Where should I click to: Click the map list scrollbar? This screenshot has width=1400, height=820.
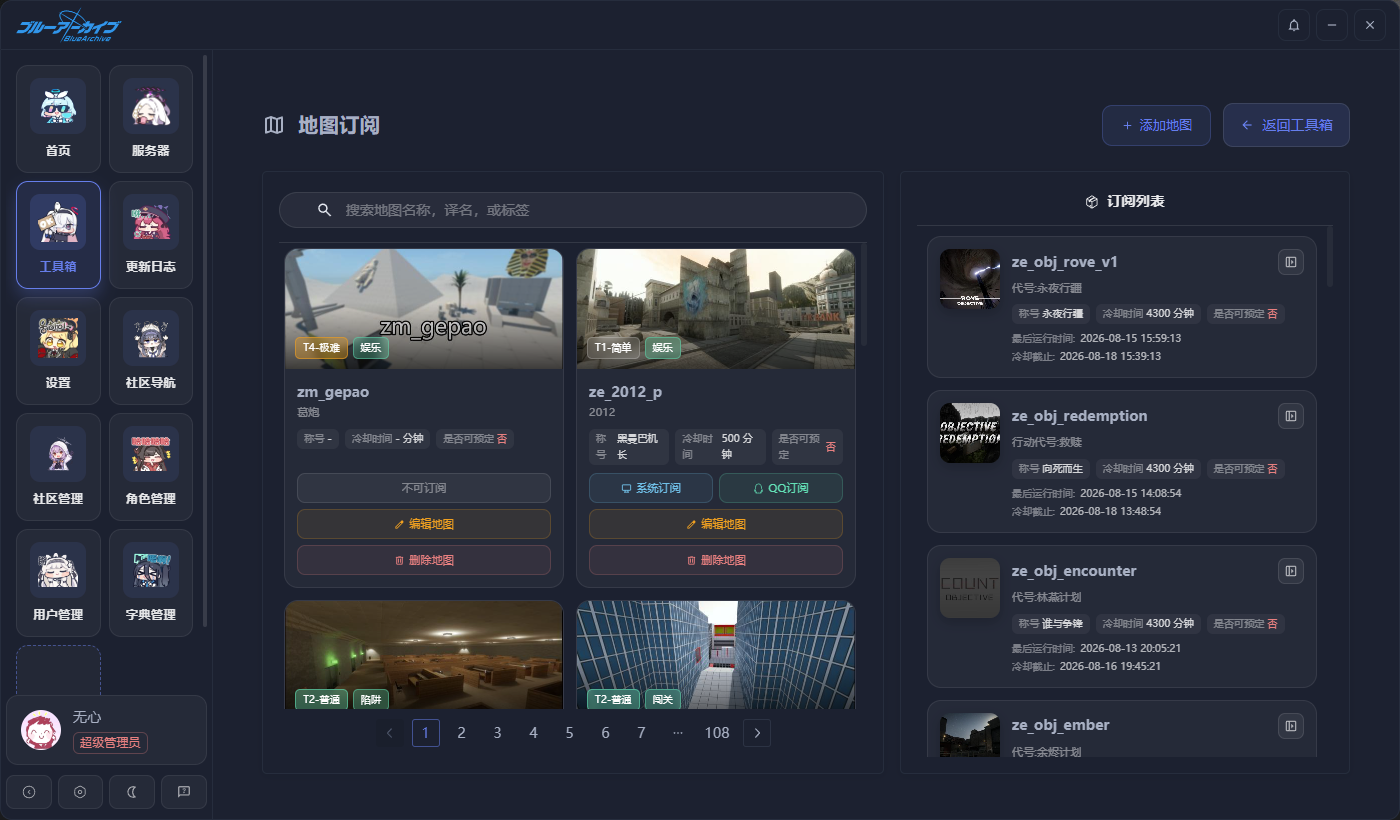pyautogui.click(x=863, y=295)
